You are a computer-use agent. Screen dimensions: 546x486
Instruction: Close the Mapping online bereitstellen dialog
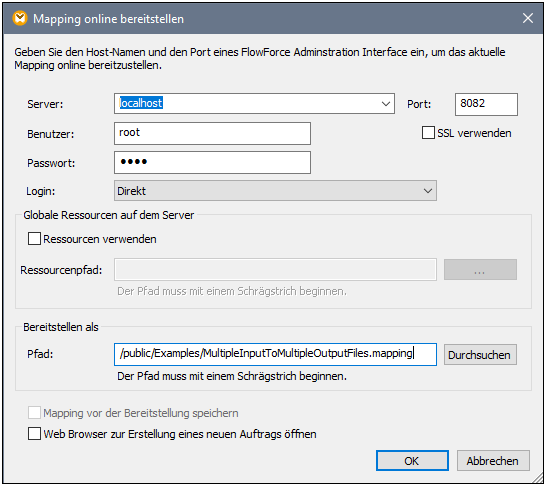[528, 18]
